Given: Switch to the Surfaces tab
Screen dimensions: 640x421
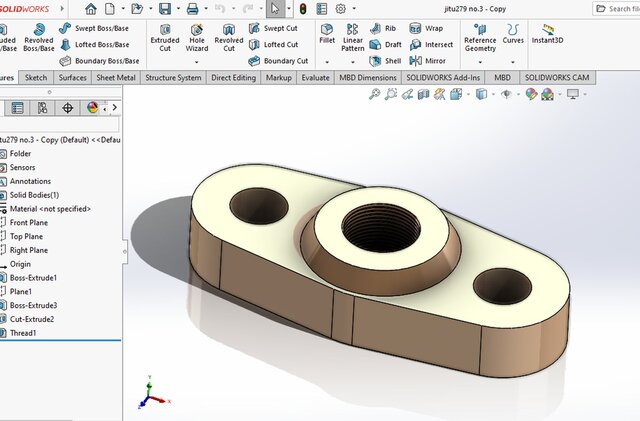Looking at the screenshot, I should (72, 78).
